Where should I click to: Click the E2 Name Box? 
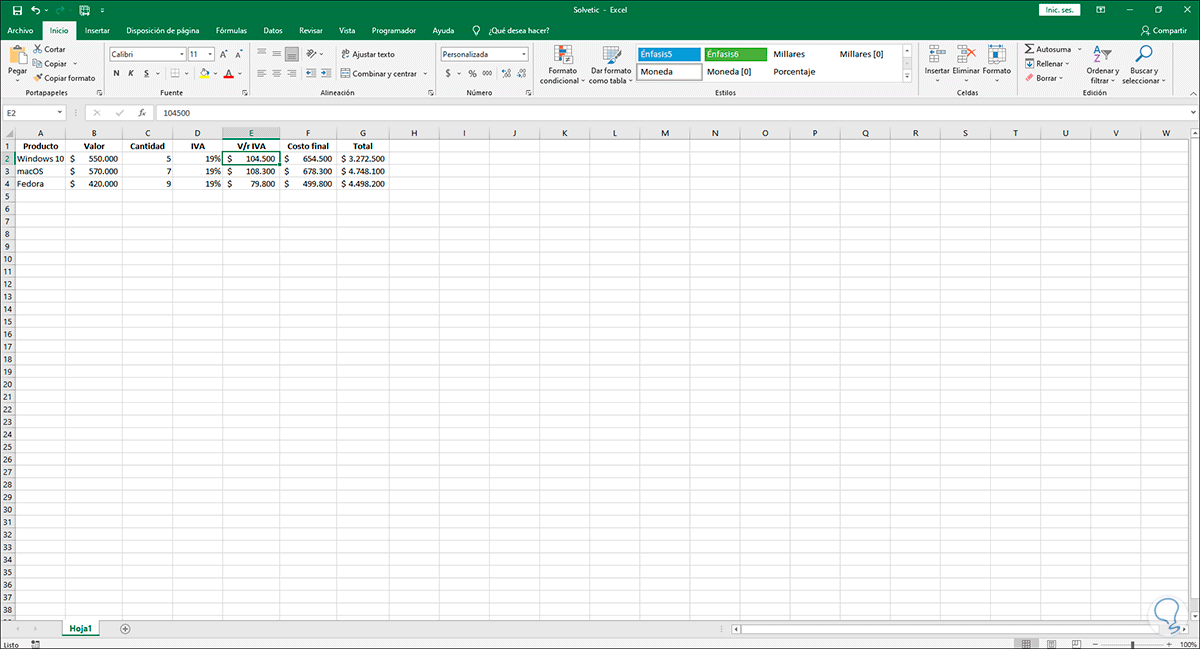pyautogui.click(x=32, y=113)
